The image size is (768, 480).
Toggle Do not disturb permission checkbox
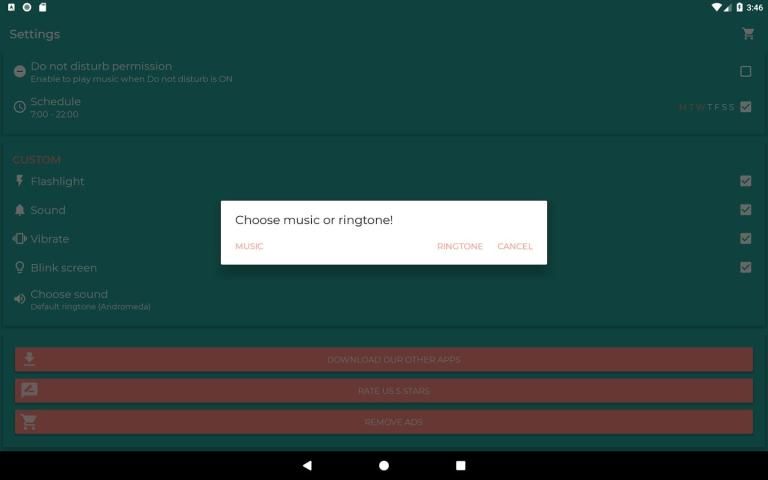pyautogui.click(x=745, y=71)
